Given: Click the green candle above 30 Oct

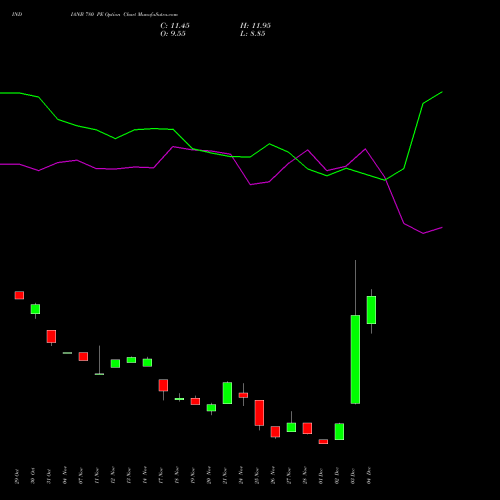Looking at the screenshot, I should [x=35, y=309].
